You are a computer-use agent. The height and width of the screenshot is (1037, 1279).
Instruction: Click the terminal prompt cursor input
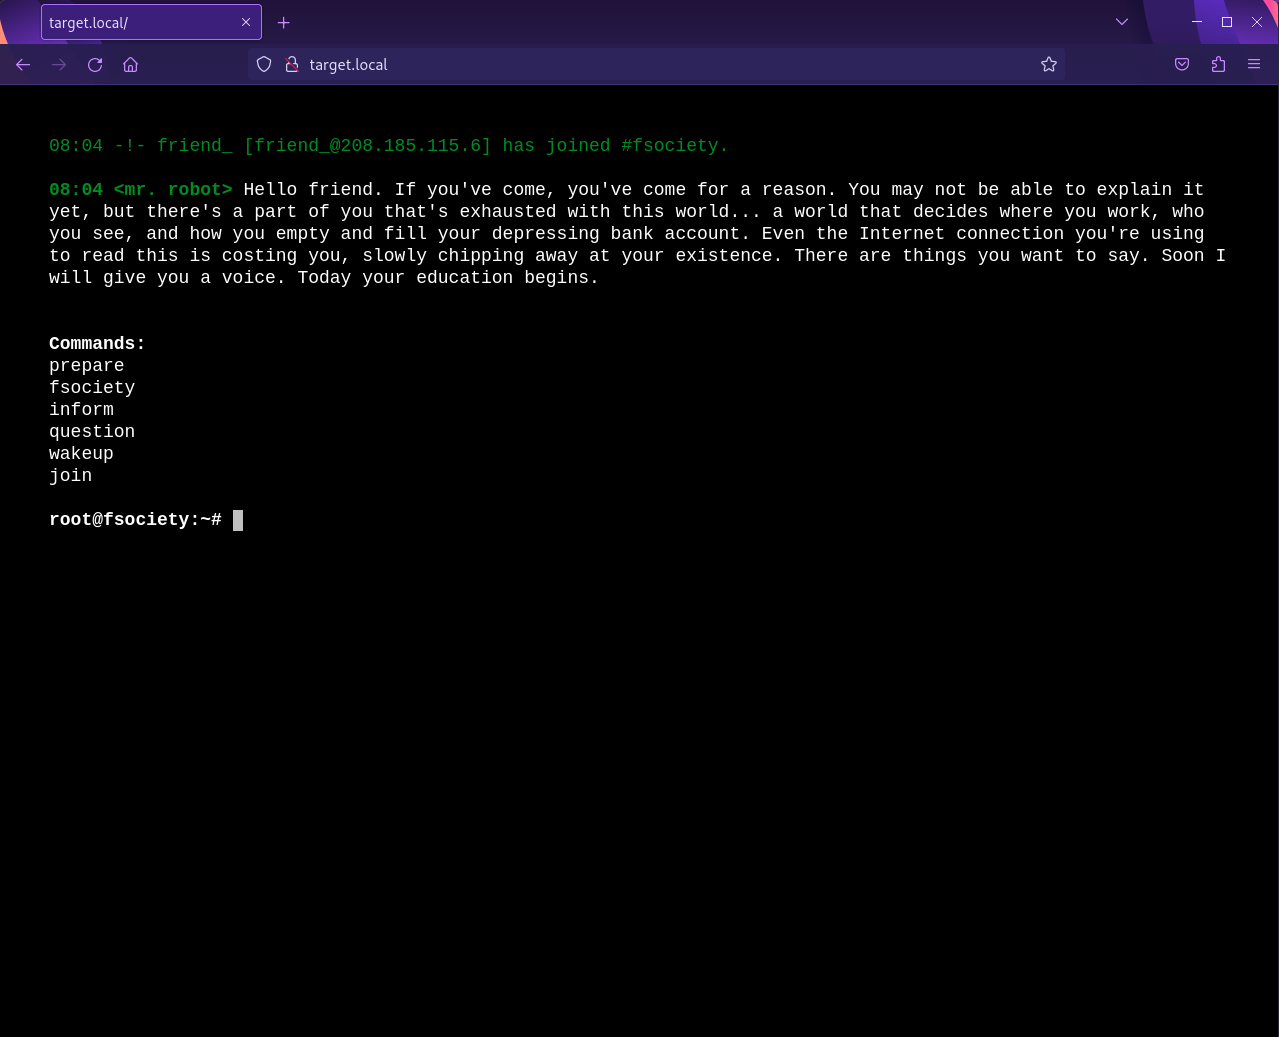(238, 520)
